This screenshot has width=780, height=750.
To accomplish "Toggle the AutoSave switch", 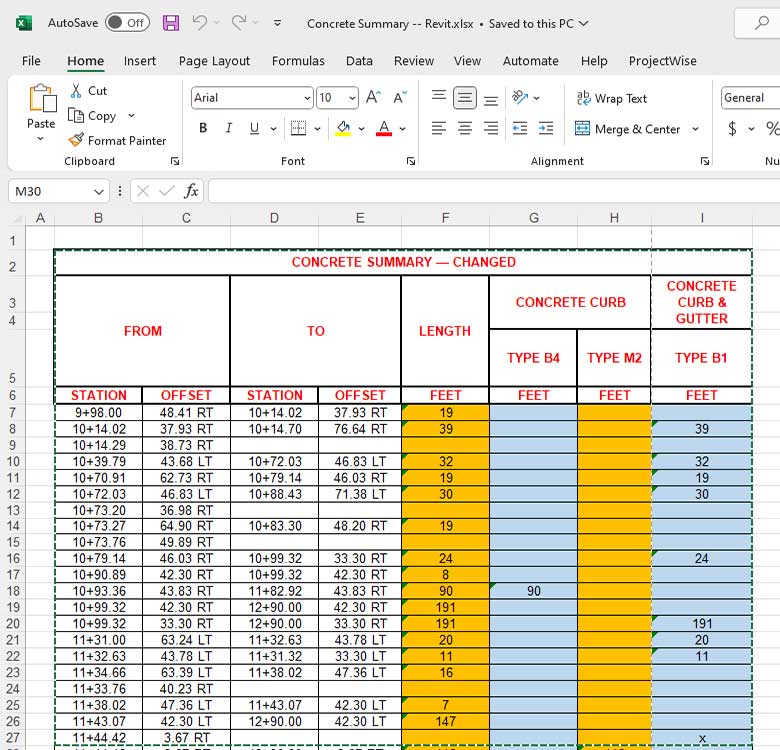I will pyautogui.click(x=127, y=22).
